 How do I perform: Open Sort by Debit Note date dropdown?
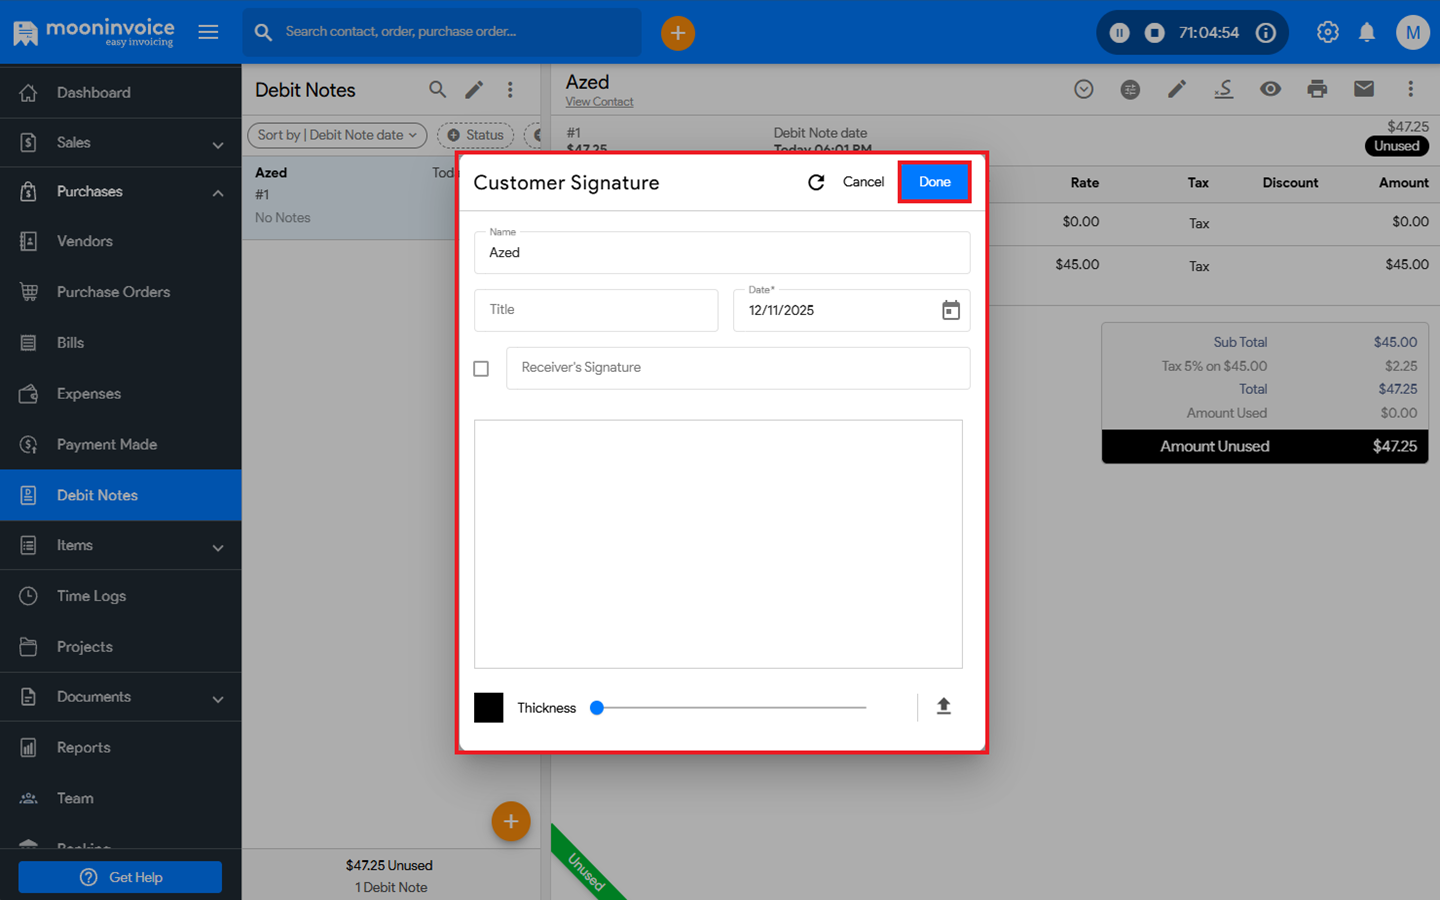click(x=337, y=135)
